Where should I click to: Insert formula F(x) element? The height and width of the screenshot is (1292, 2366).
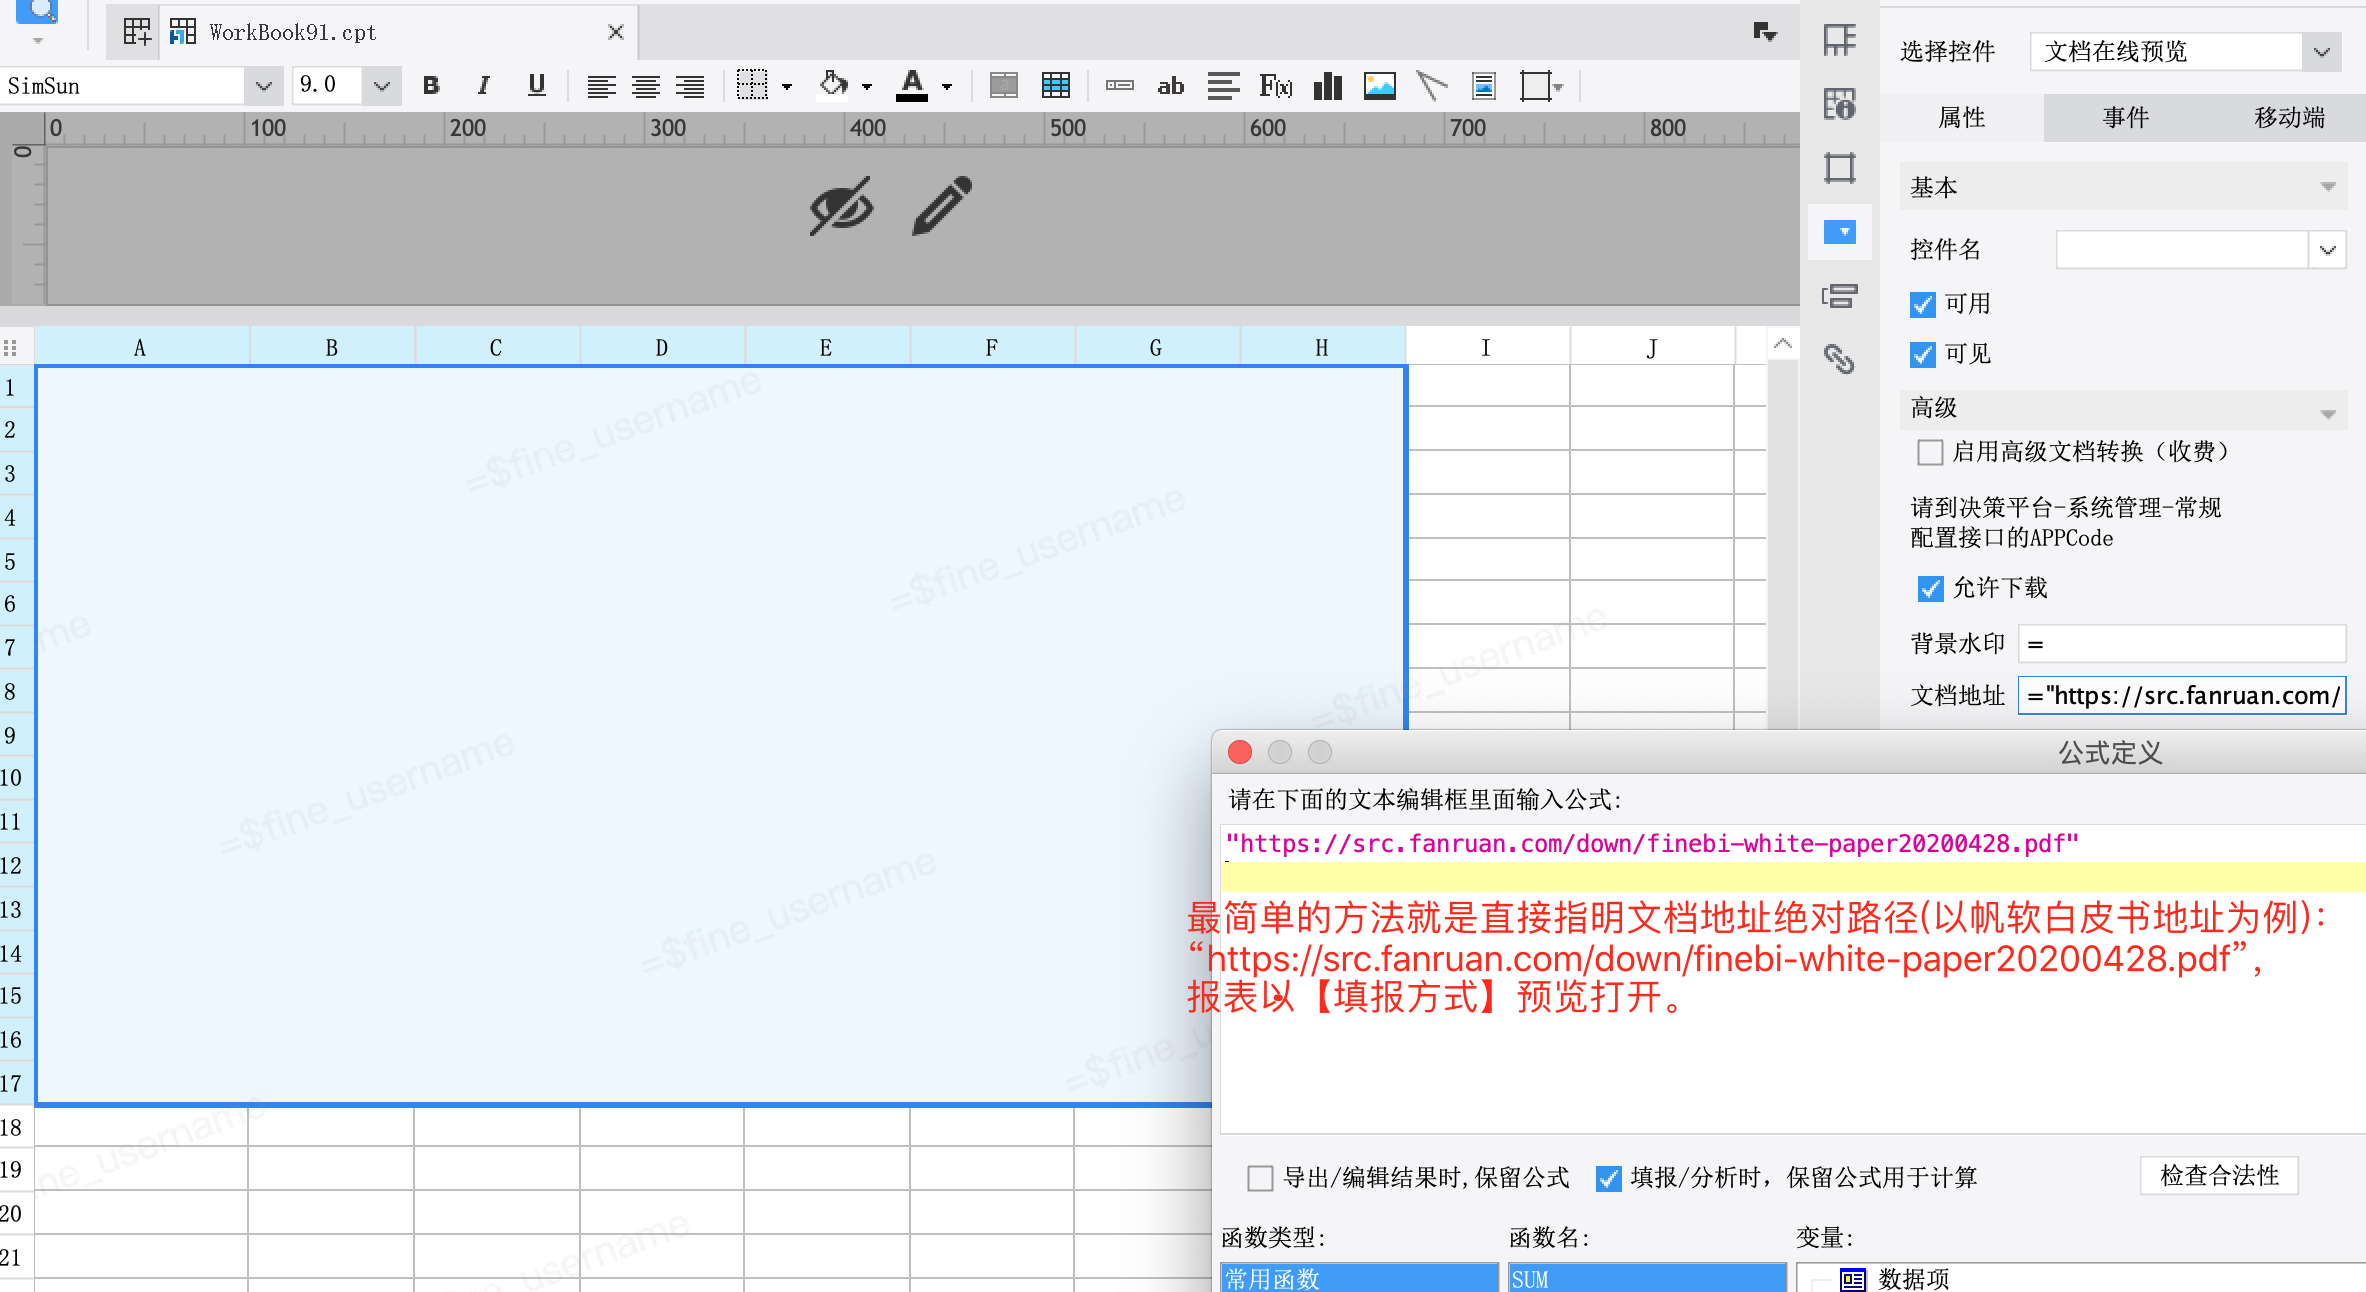coord(1276,86)
